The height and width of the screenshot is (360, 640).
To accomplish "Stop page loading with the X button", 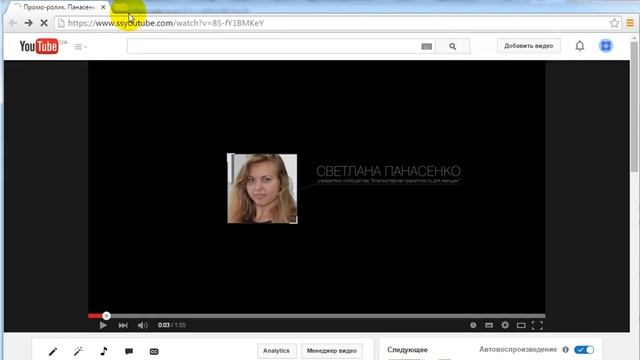I will 44,23.
